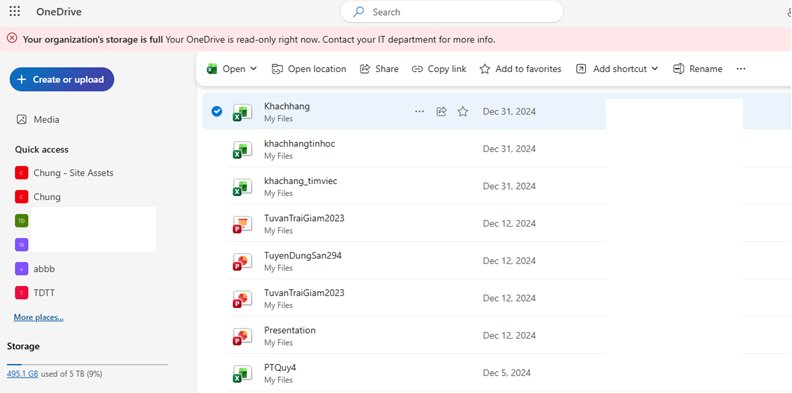This screenshot has width=792, height=393.
Task: Open Media in the sidebar
Action: (38, 120)
